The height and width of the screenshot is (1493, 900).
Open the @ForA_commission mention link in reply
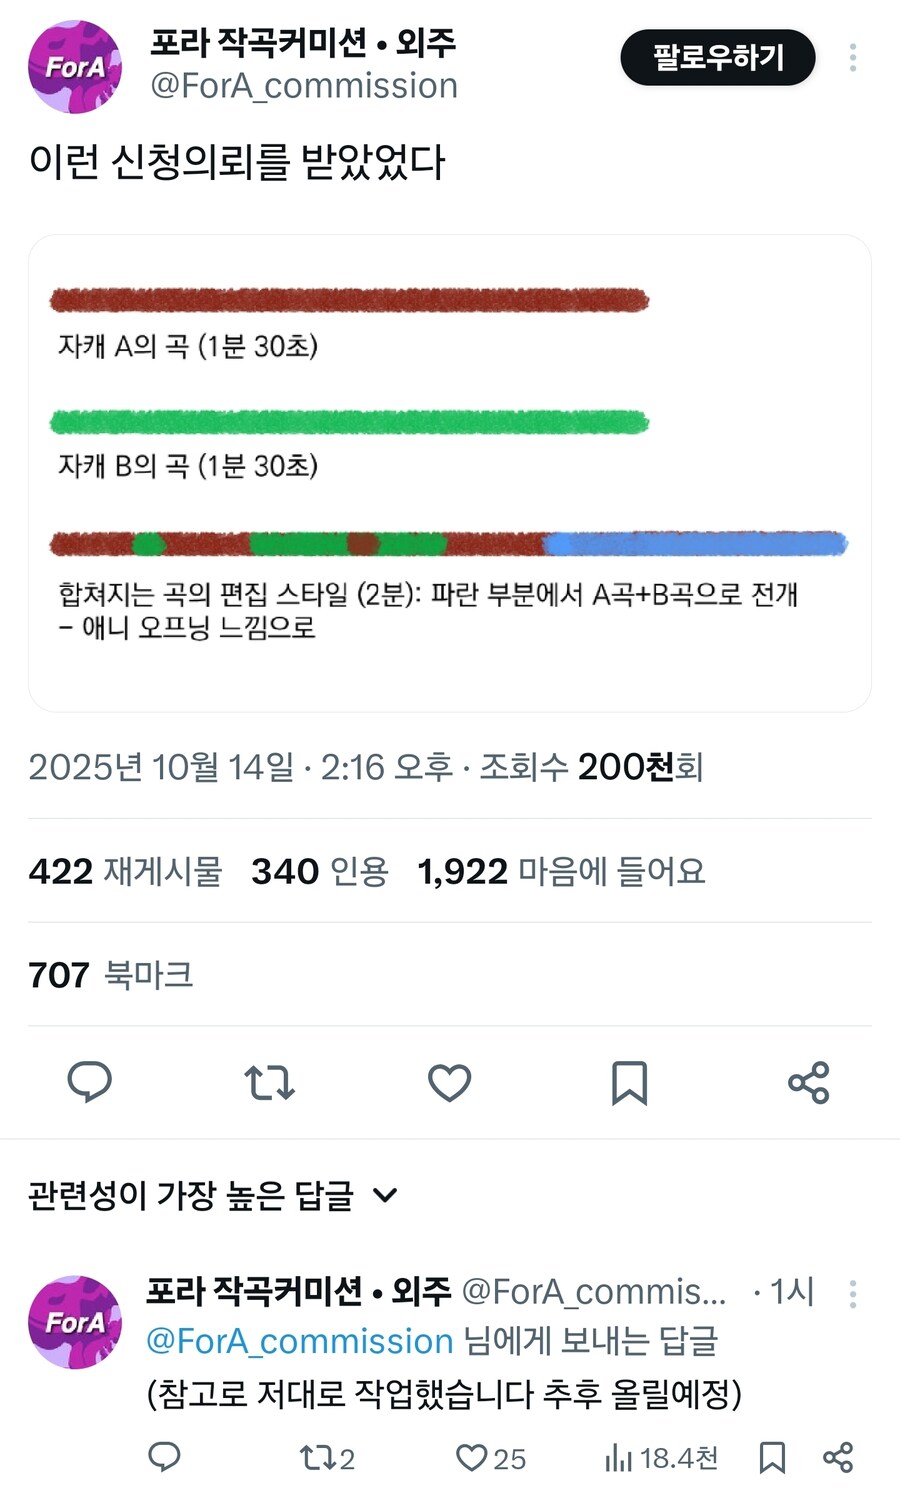tap(300, 1341)
